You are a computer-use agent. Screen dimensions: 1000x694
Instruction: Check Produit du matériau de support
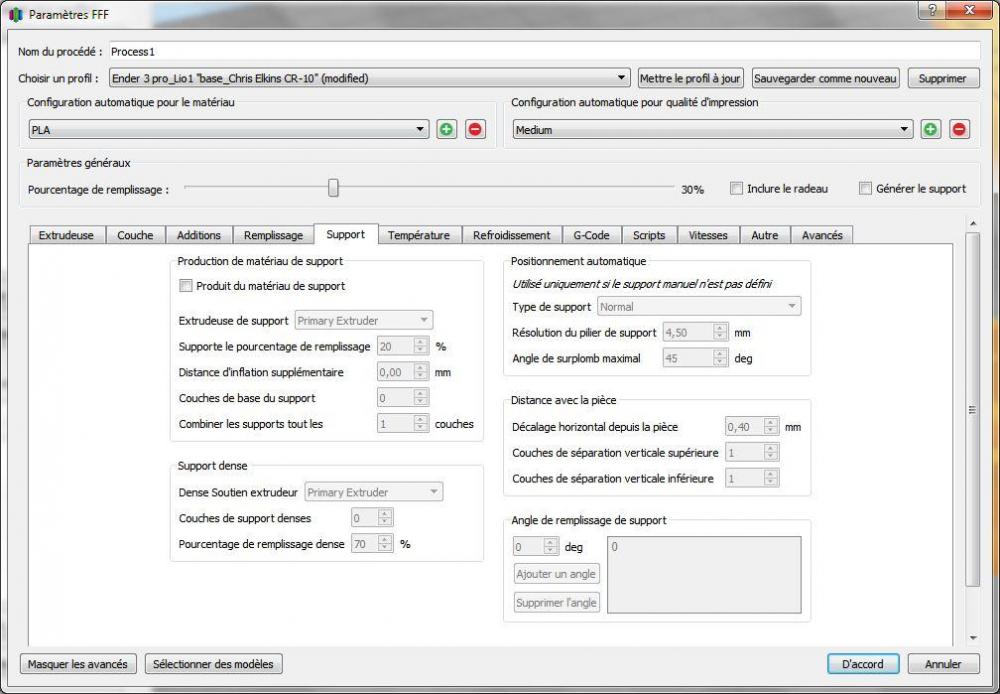click(x=186, y=286)
